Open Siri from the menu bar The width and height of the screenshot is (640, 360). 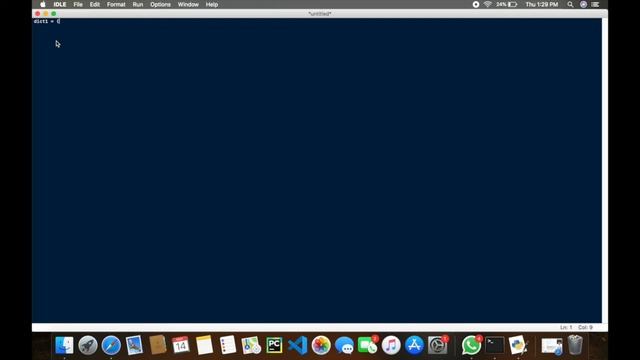[x=583, y=4]
